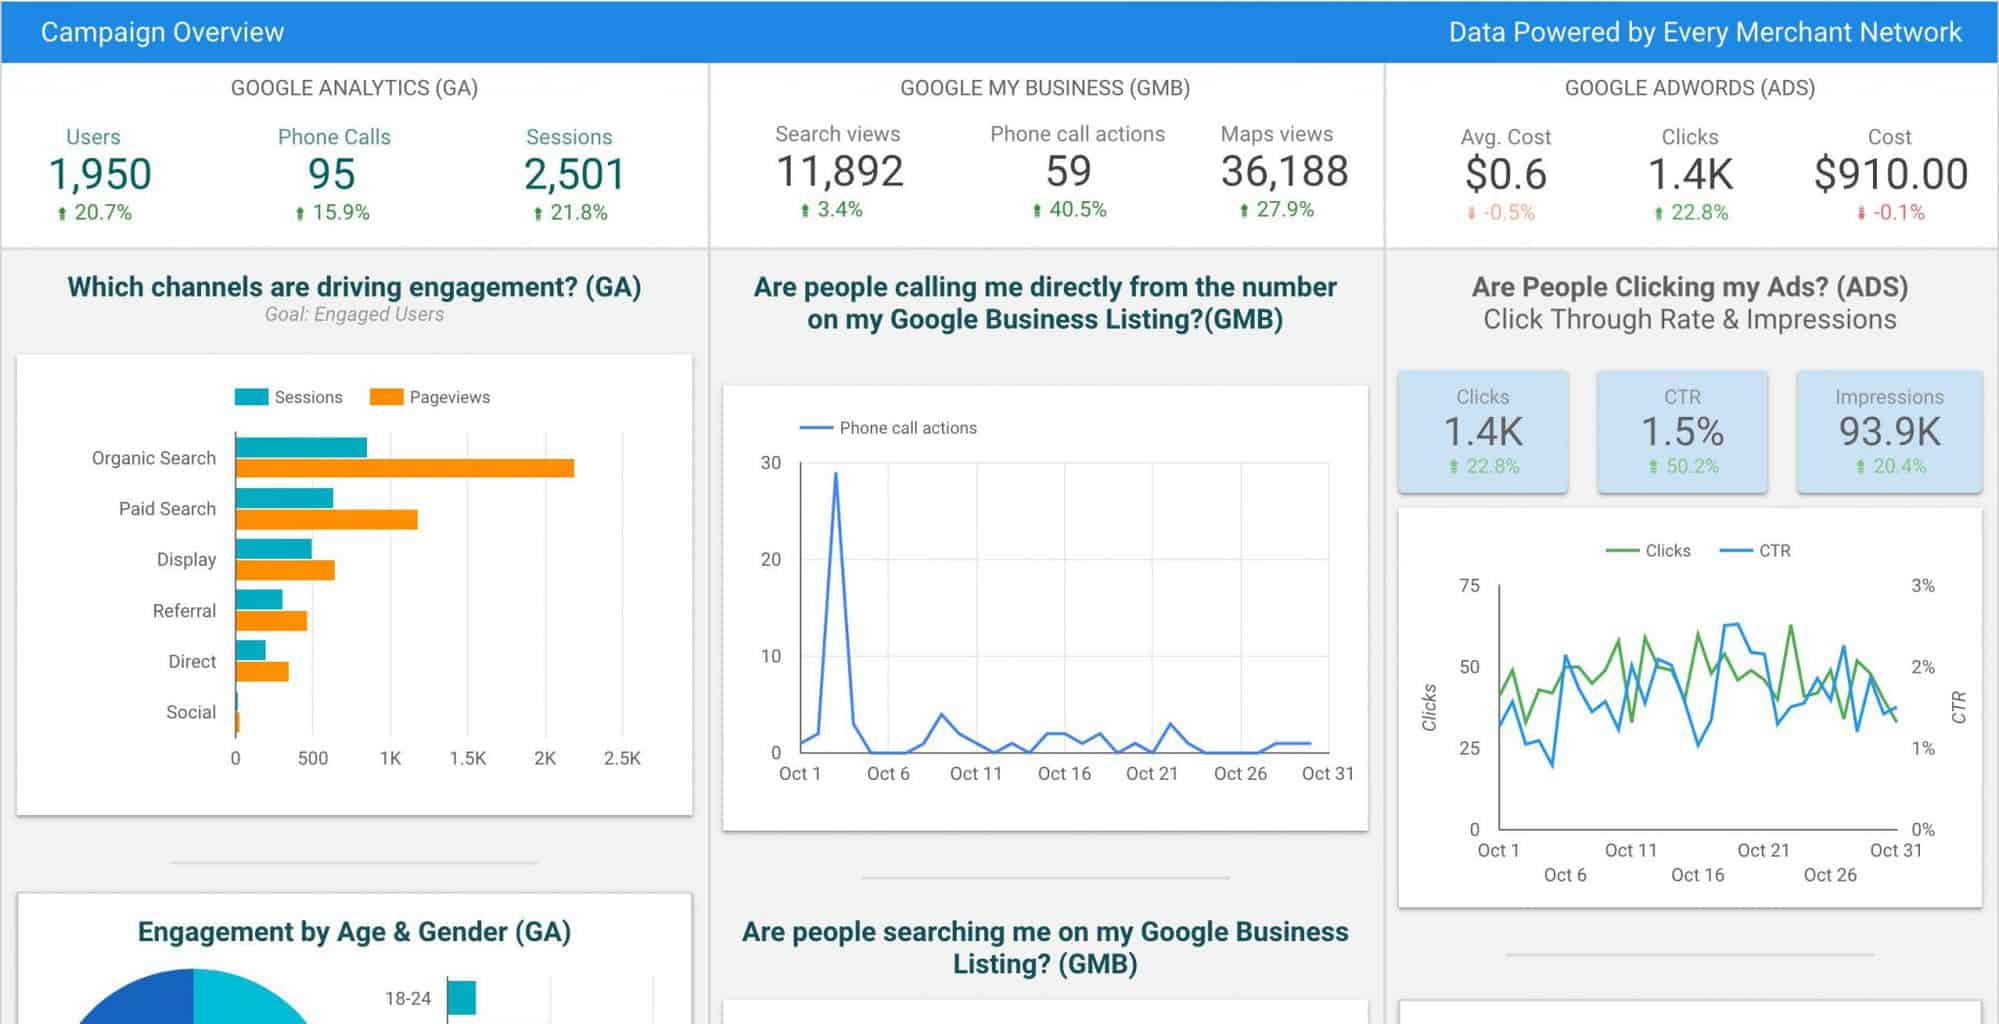Click the Organic Search axis label
The width and height of the screenshot is (1999, 1024).
click(153, 458)
